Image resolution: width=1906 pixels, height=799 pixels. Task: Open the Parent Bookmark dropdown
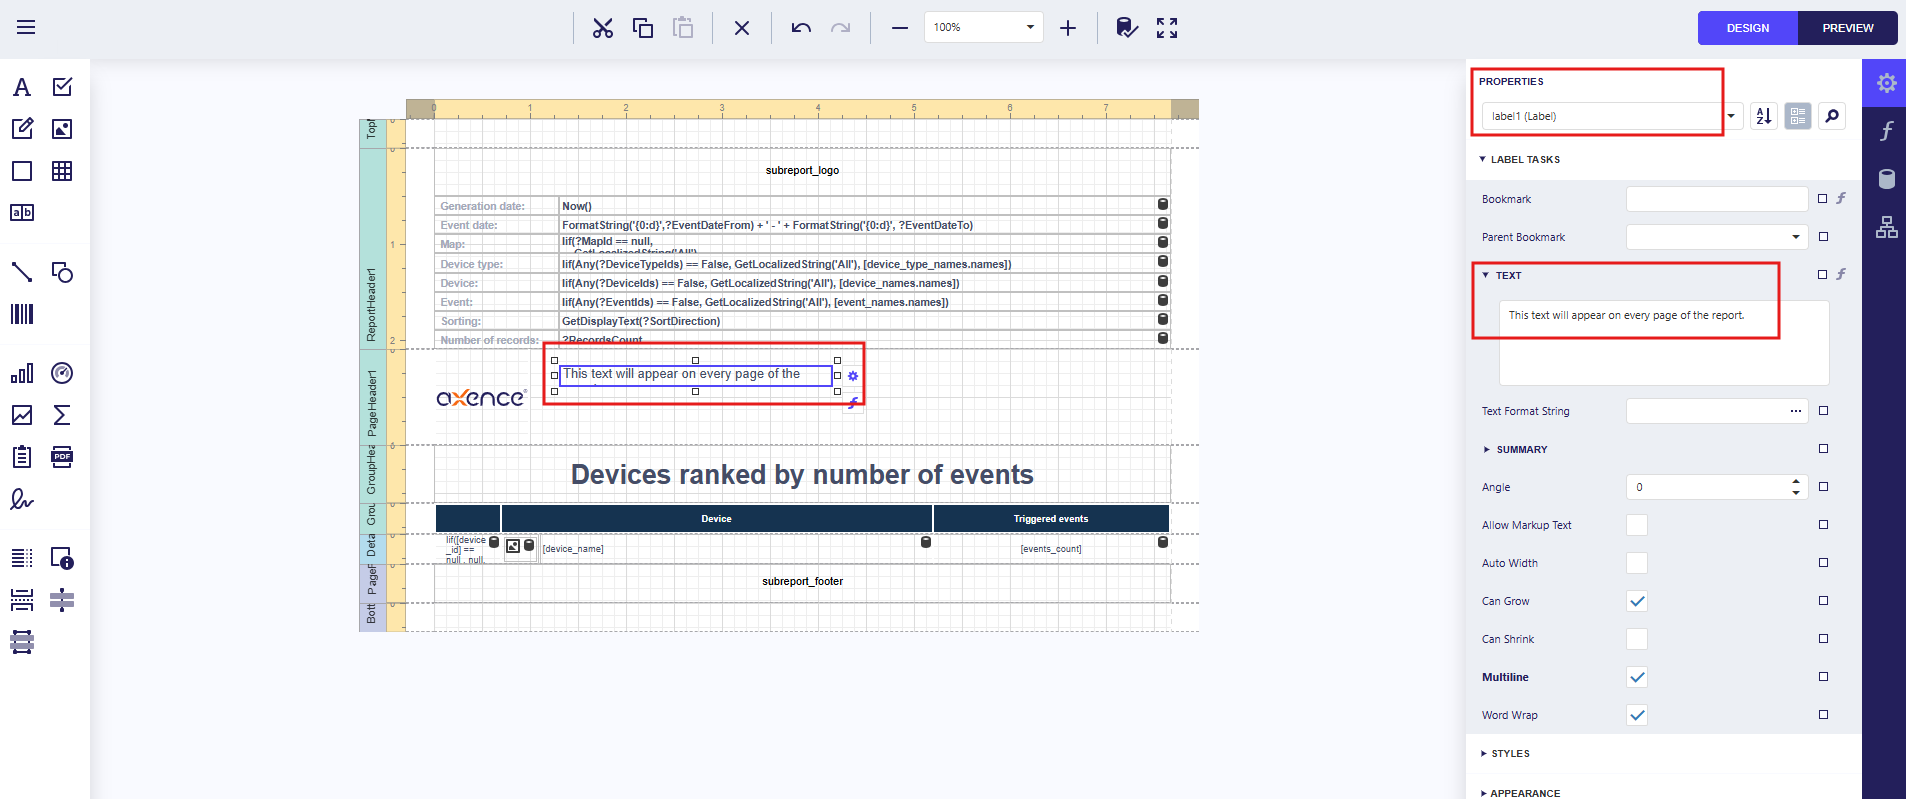click(1796, 237)
